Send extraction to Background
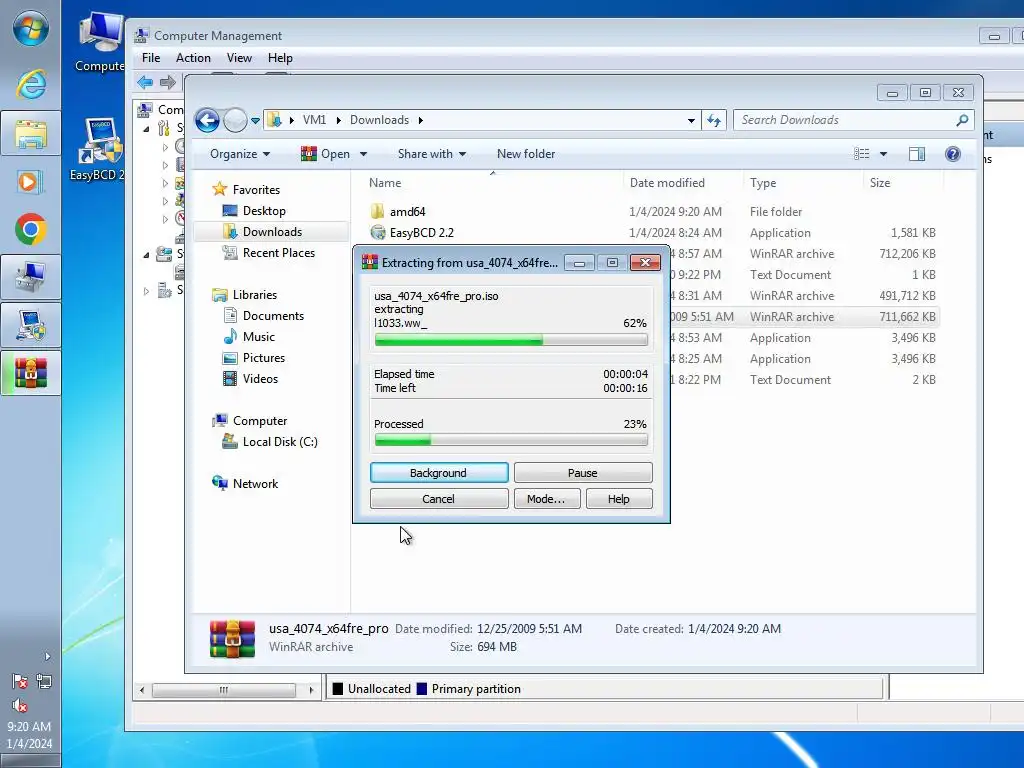This screenshot has height=768, width=1024. tap(439, 473)
